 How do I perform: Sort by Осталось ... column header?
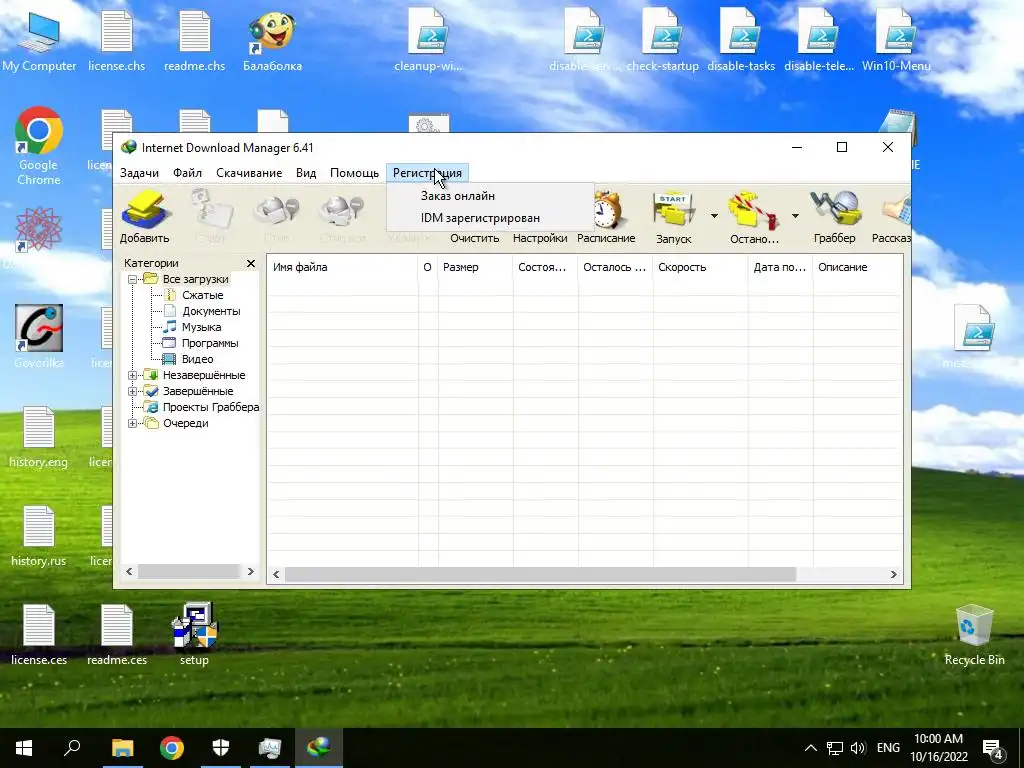[615, 267]
